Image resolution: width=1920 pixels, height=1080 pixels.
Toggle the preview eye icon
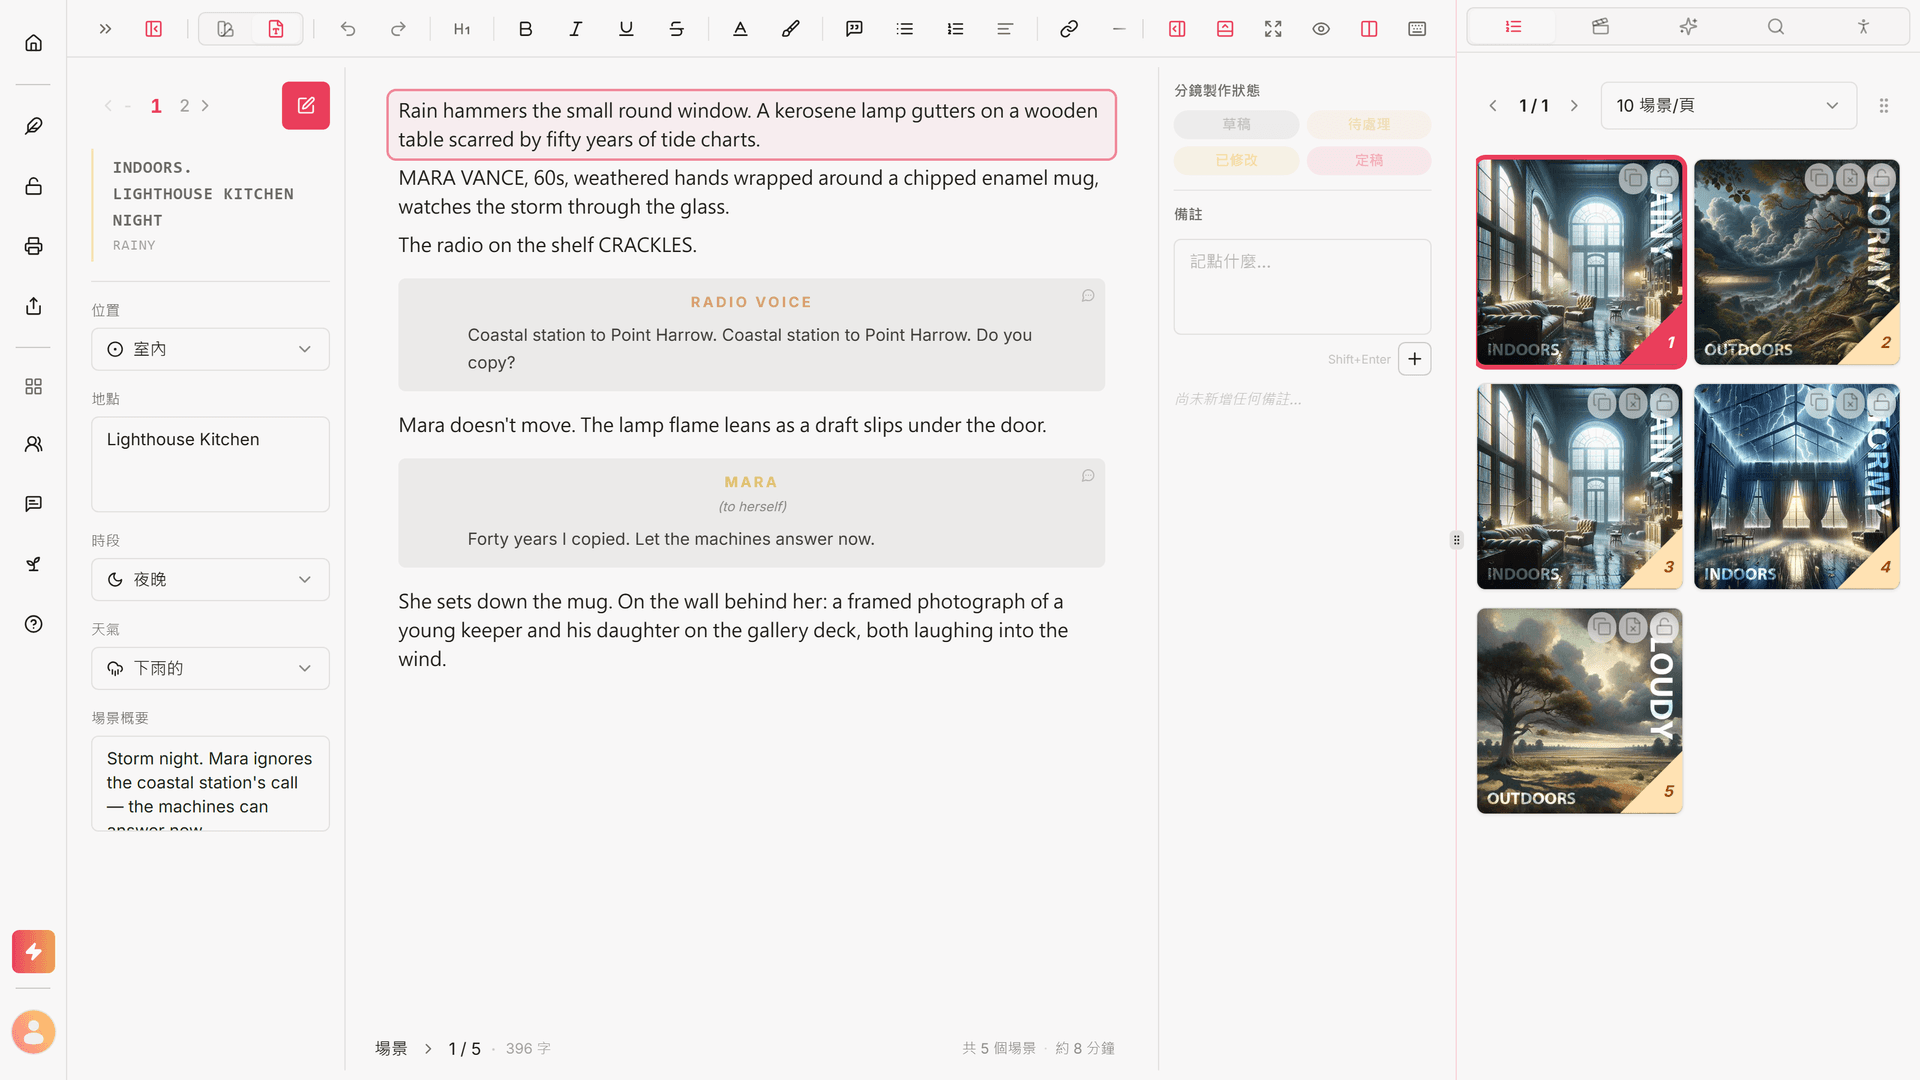pyautogui.click(x=1320, y=29)
